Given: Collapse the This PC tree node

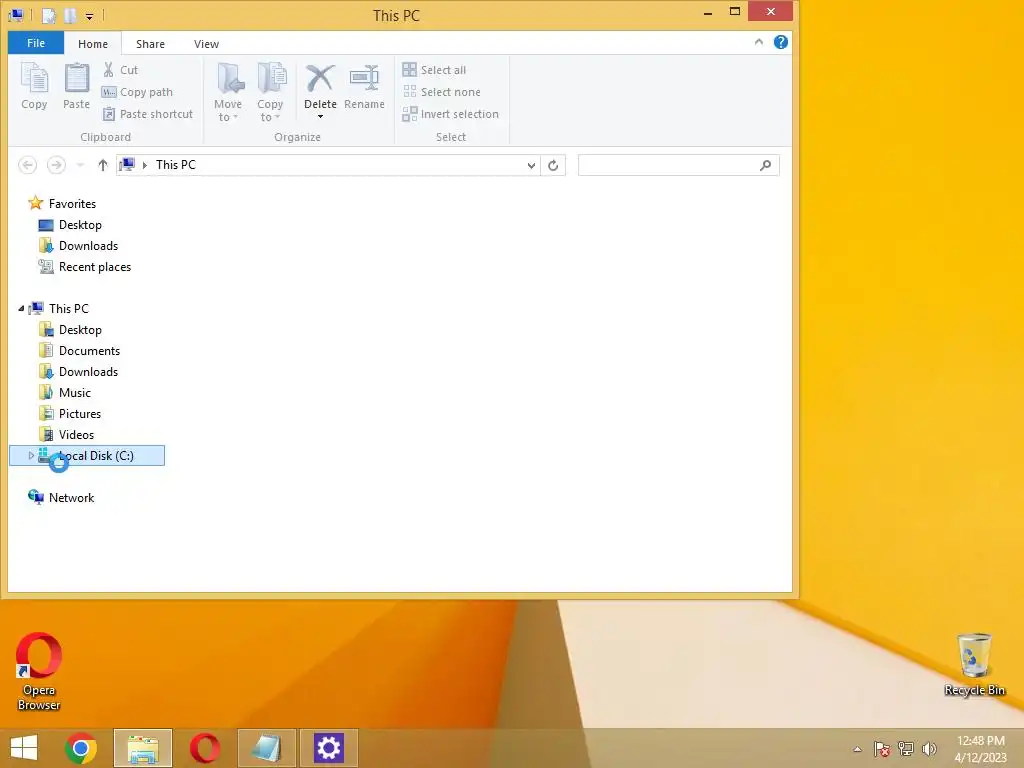Looking at the screenshot, I should 21,308.
